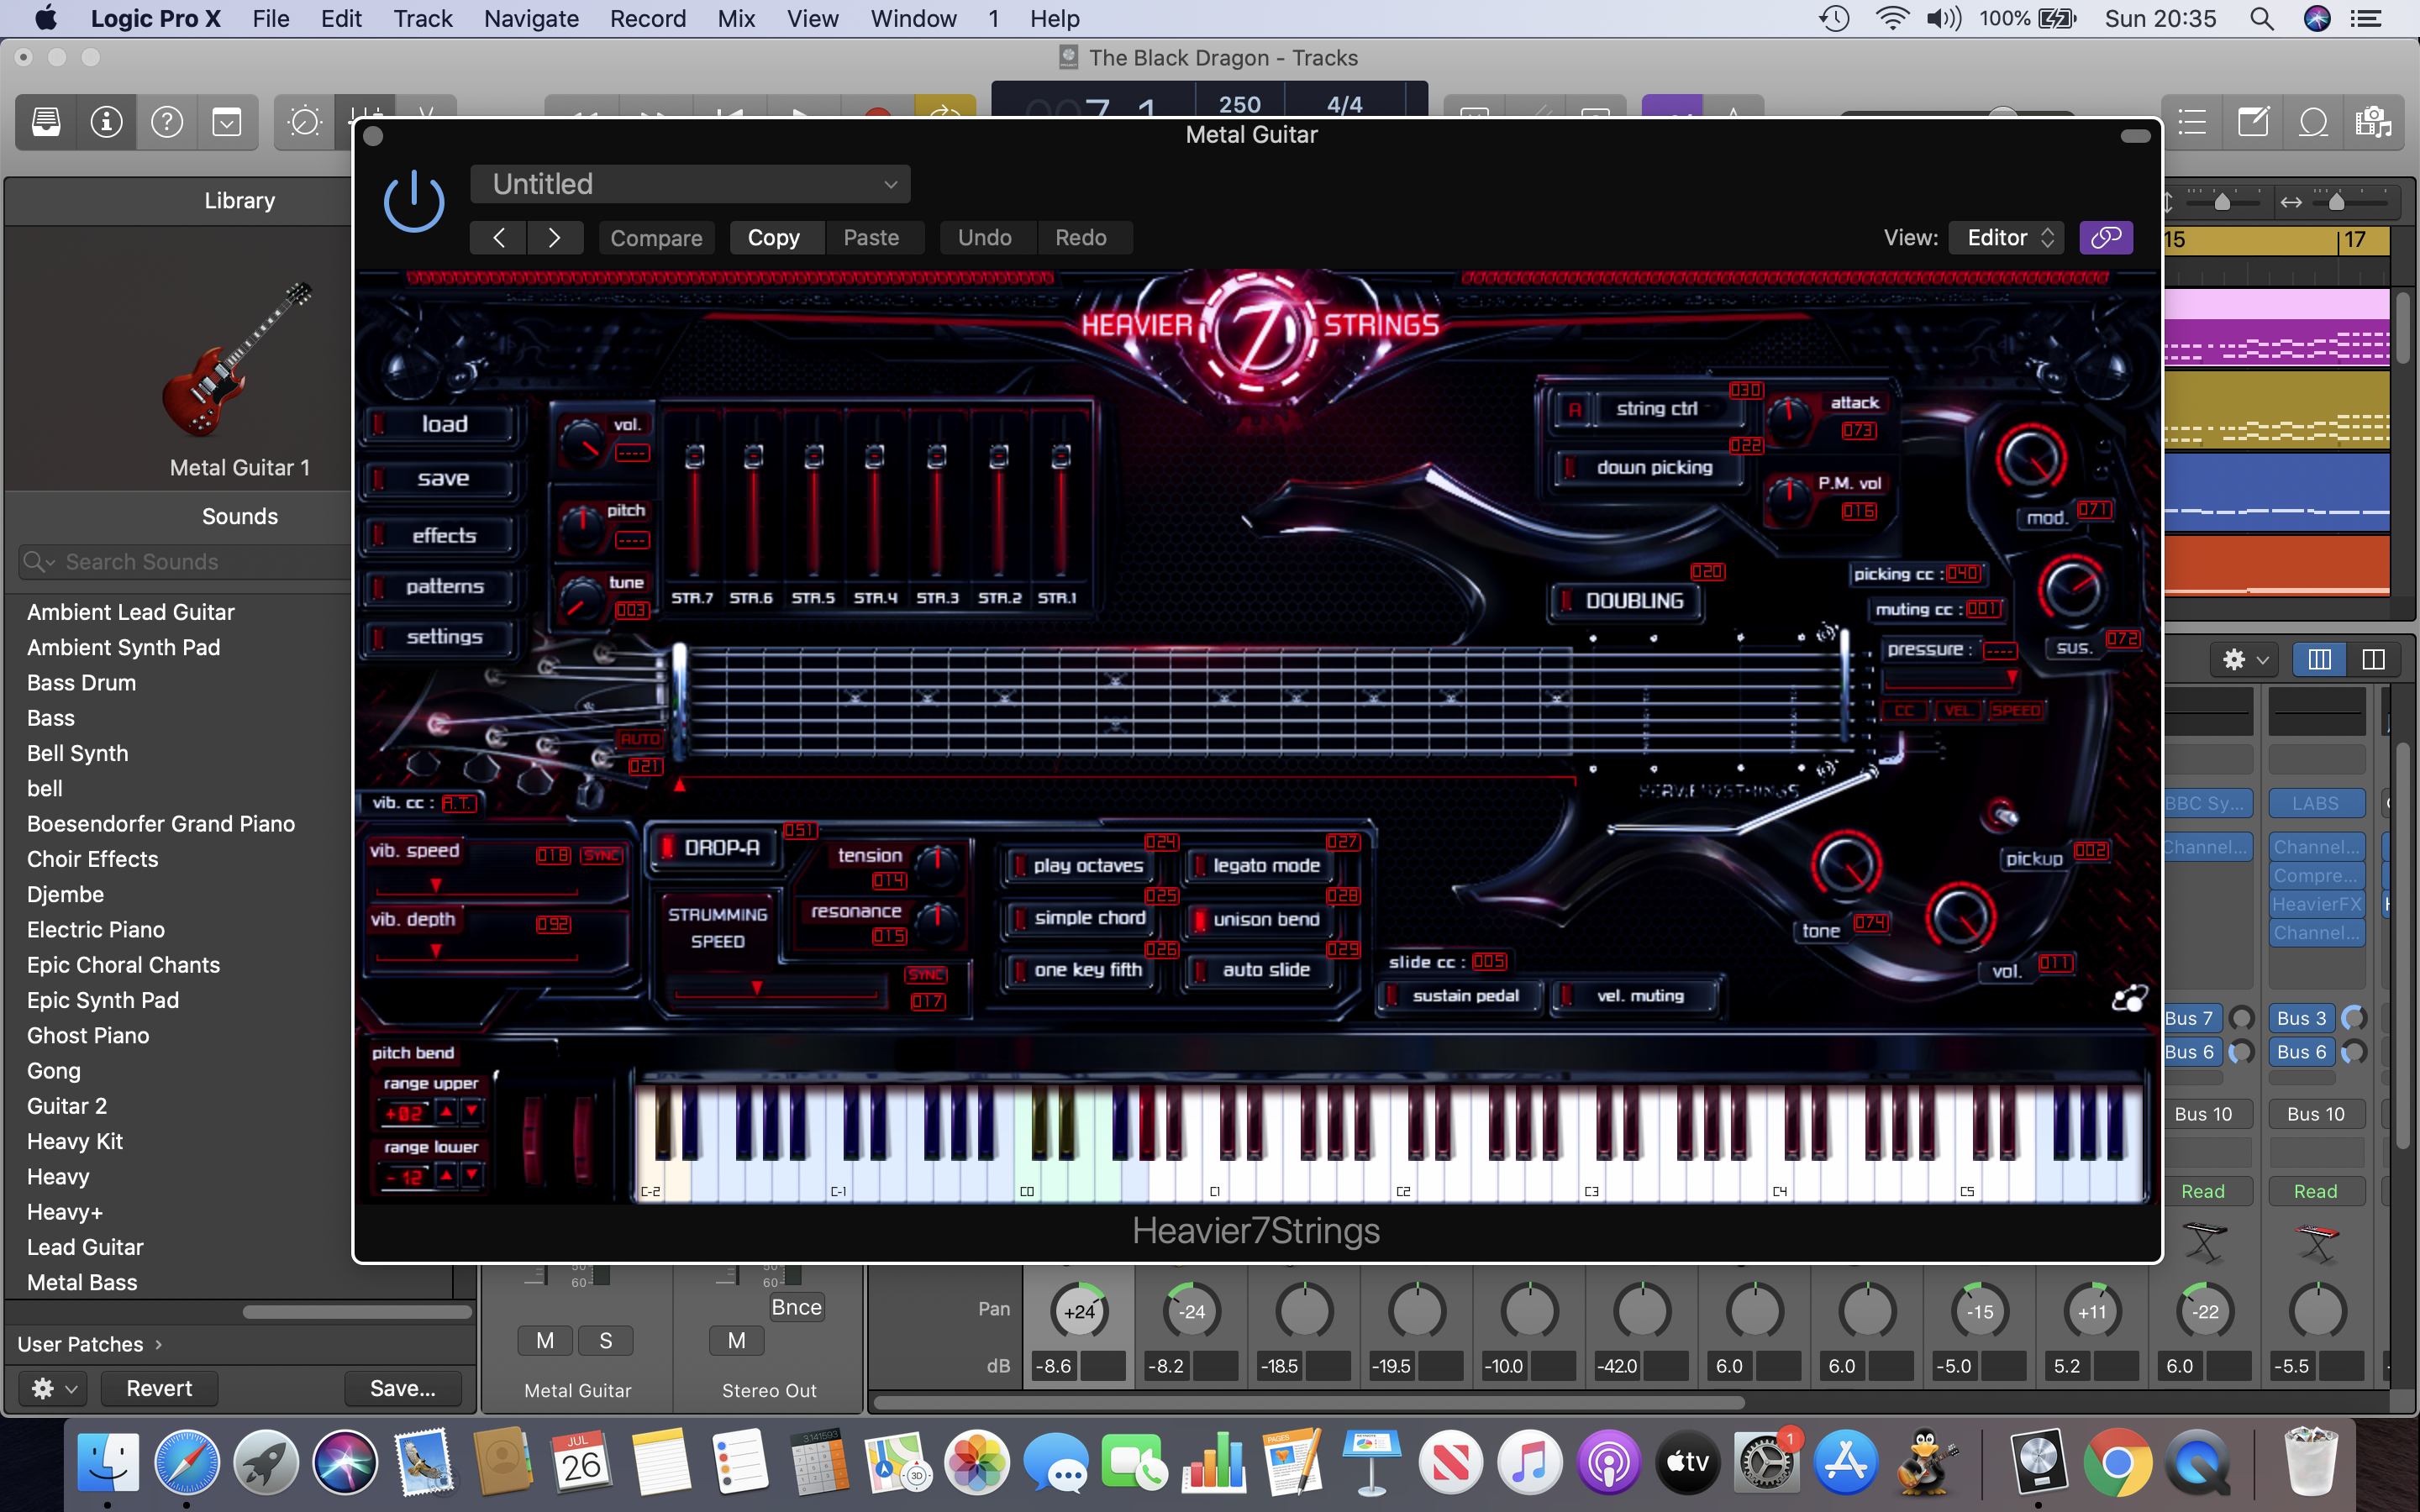Open Siri from menu bar
This screenshot has width=2420, height=1512.
click(x=2317, y=18)
